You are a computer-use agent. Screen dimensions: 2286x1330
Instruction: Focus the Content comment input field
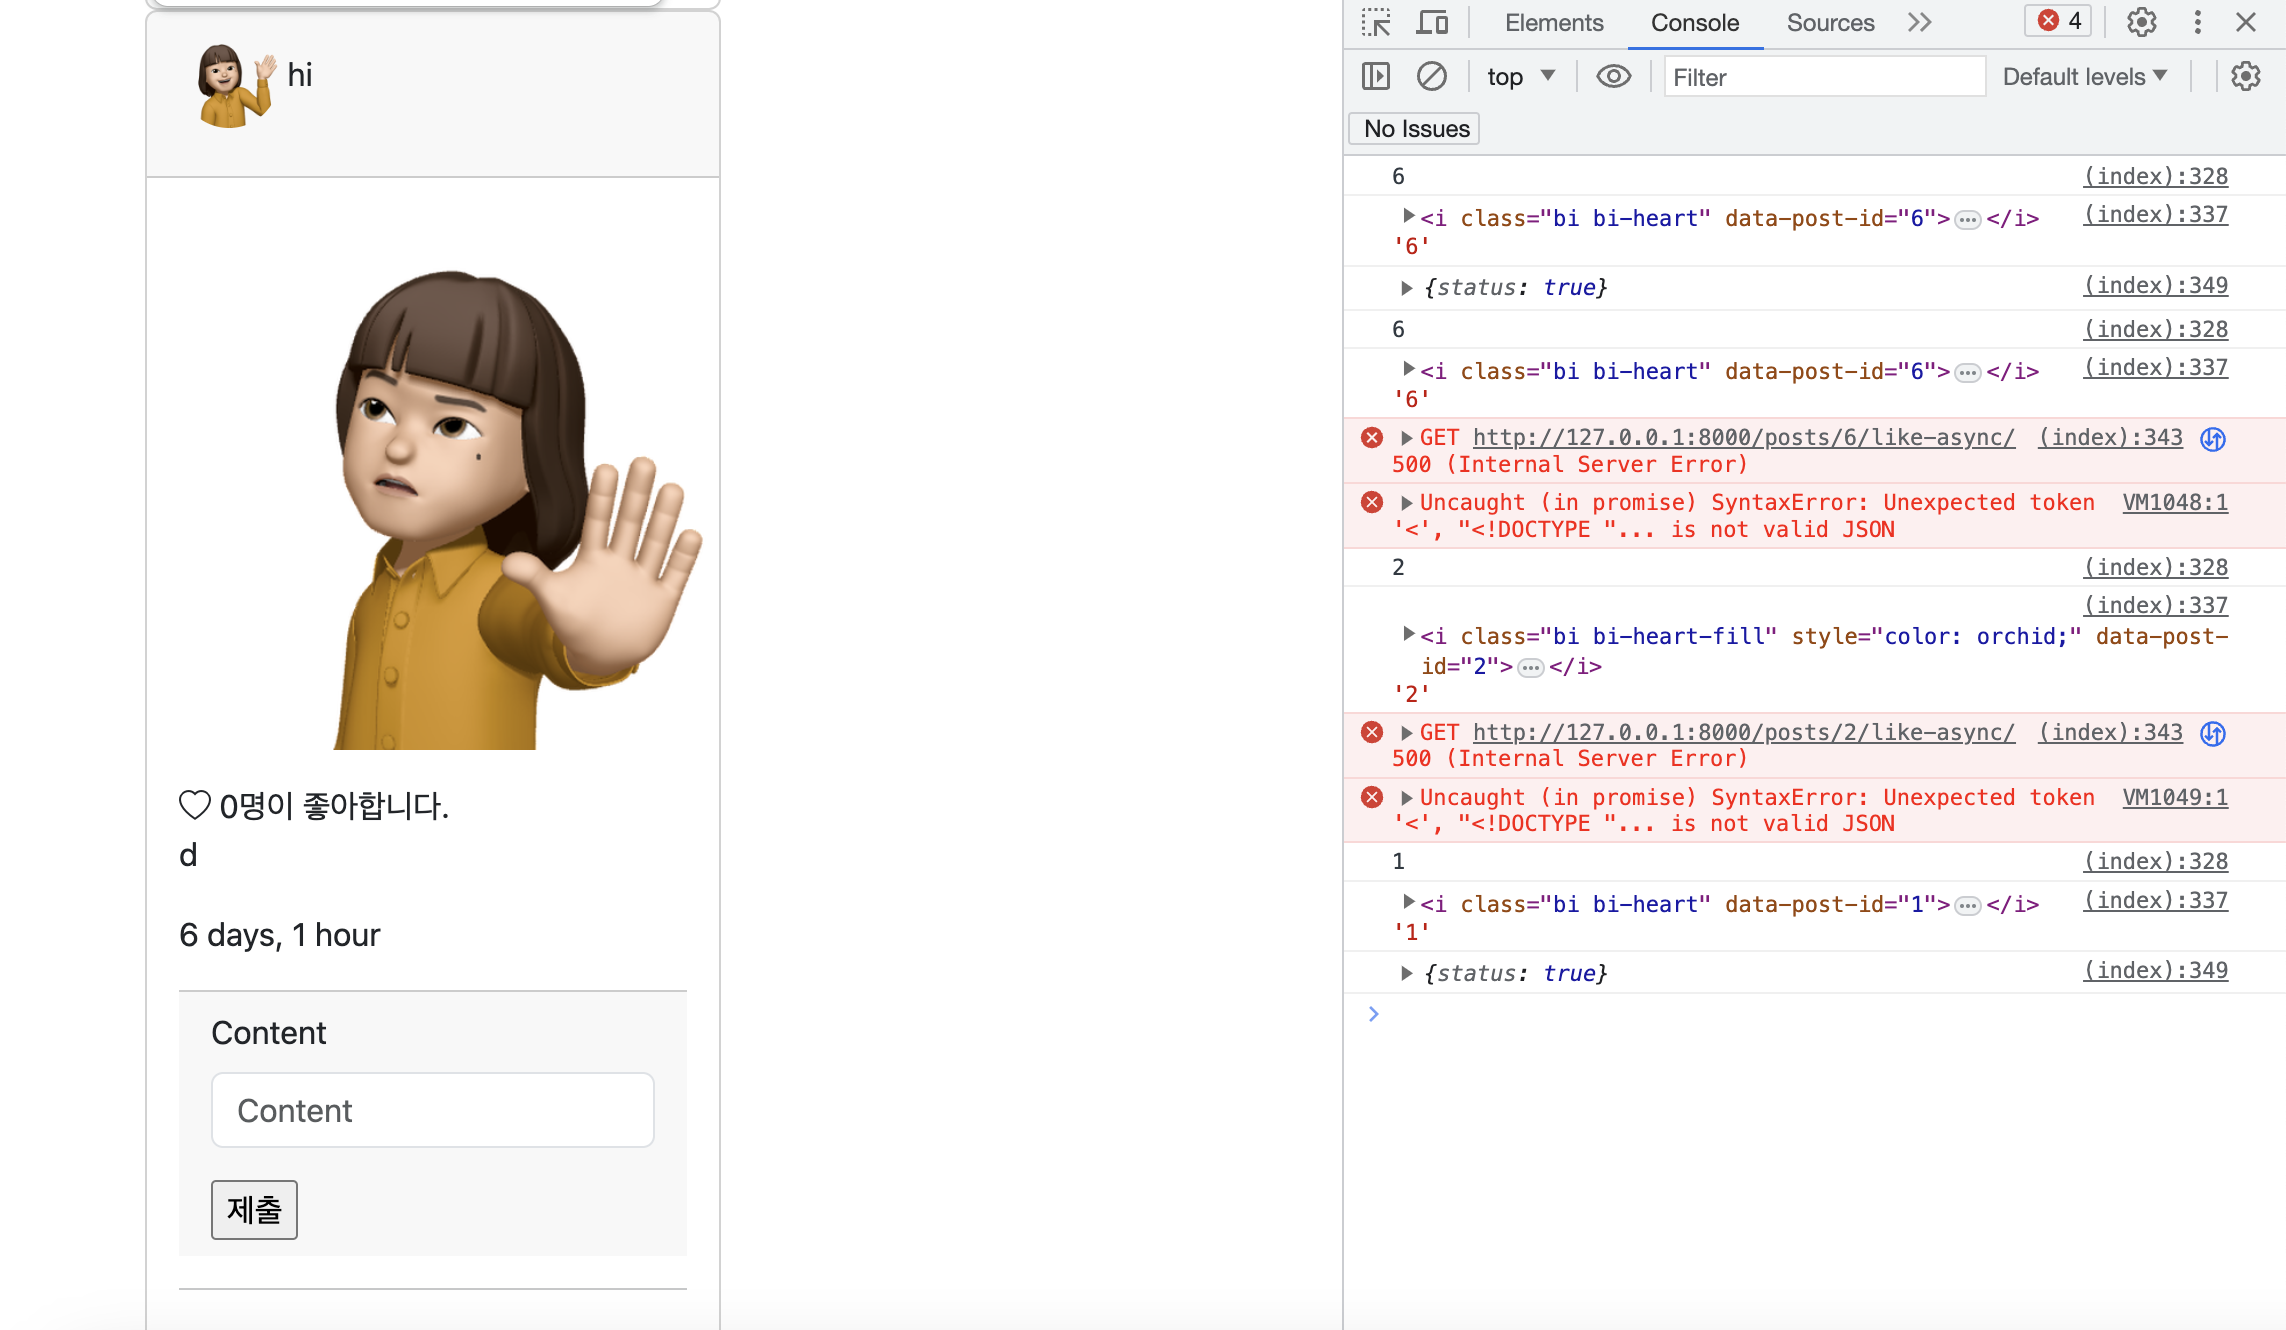tap(433, 1110)
